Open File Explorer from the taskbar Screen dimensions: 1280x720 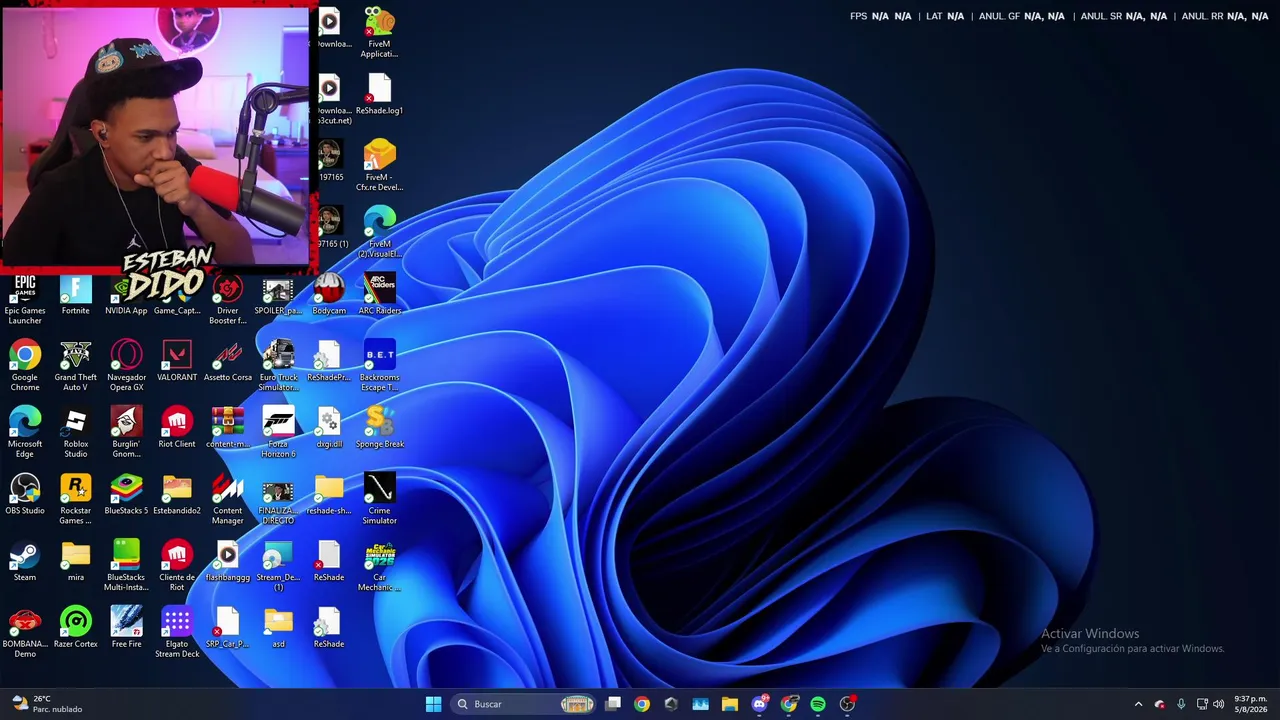point(730,704)
